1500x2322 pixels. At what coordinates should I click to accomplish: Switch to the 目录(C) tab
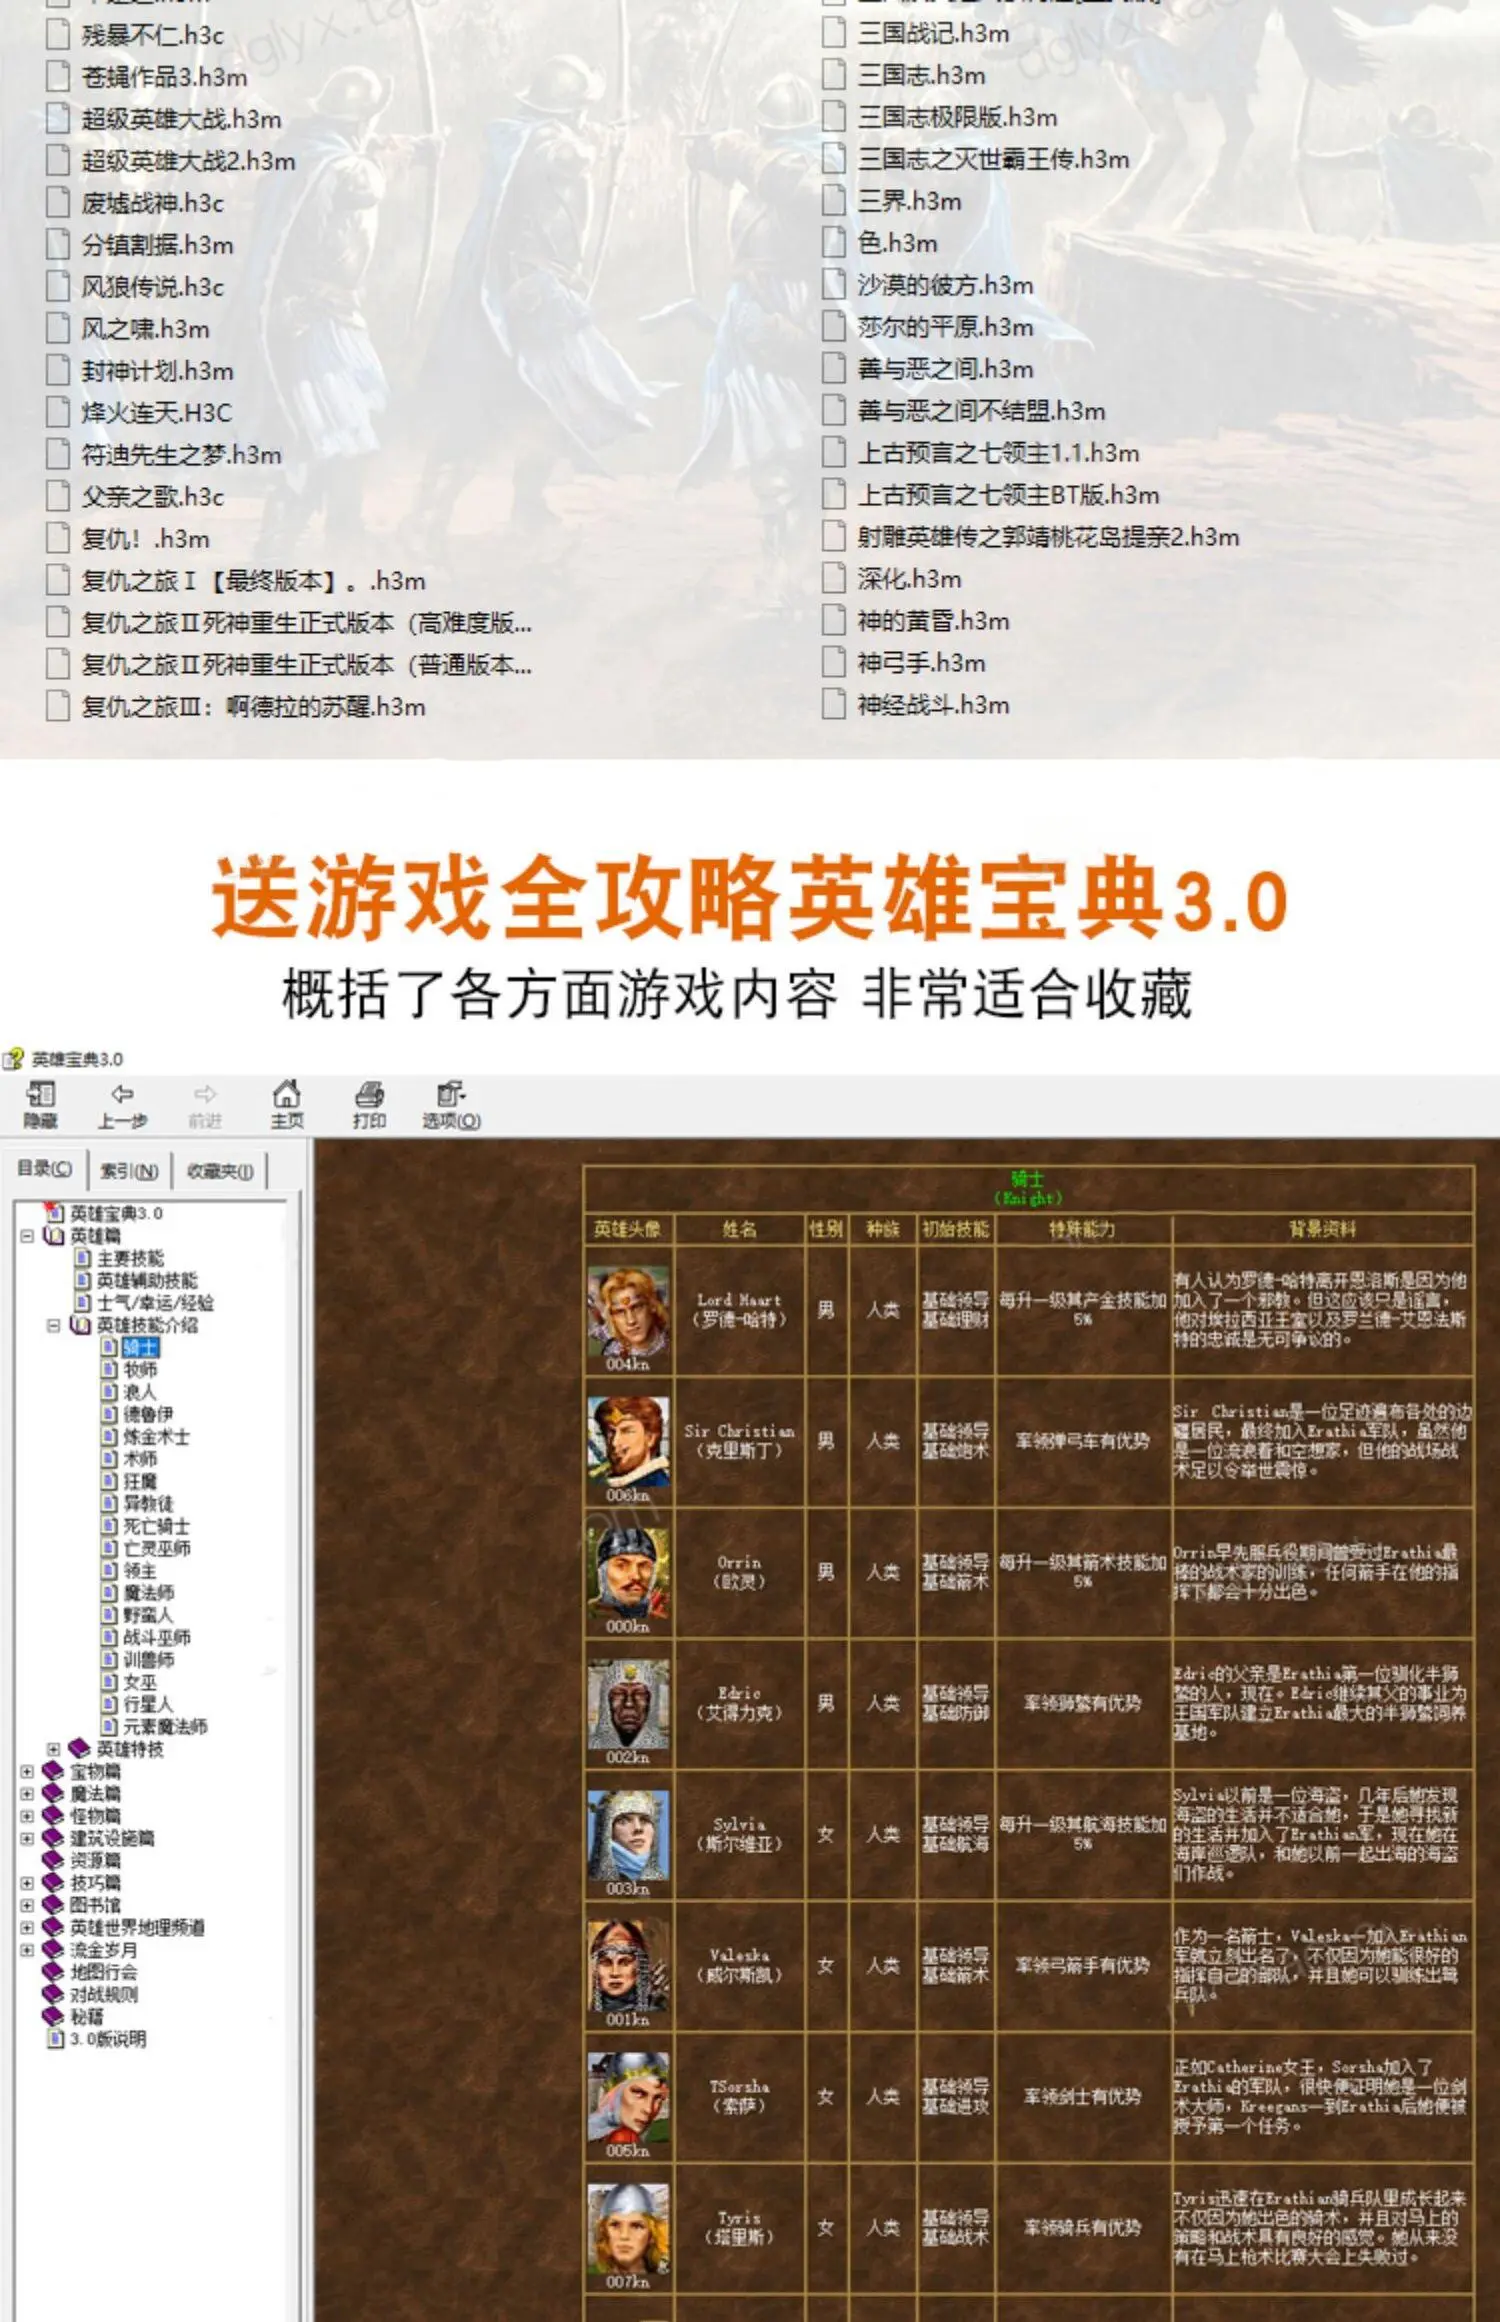point(45,1168)
